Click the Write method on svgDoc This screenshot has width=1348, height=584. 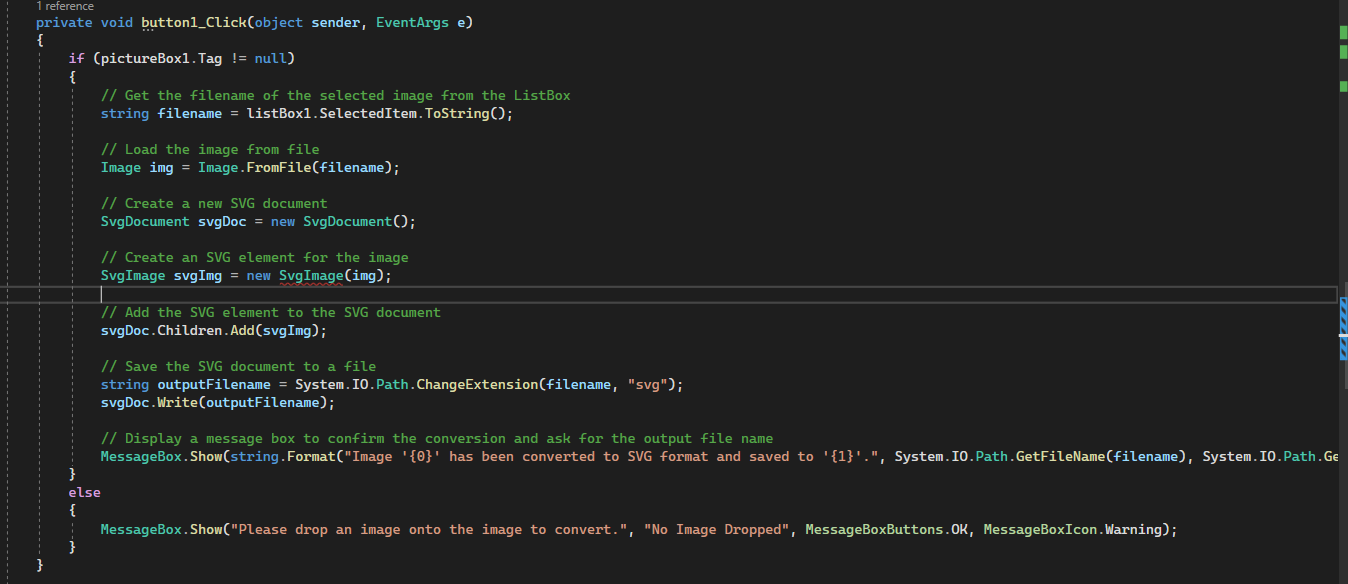[x=178, y=402]
